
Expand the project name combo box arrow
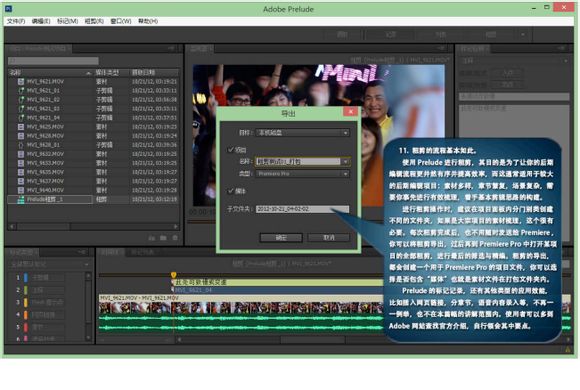[x=345, y=162]
